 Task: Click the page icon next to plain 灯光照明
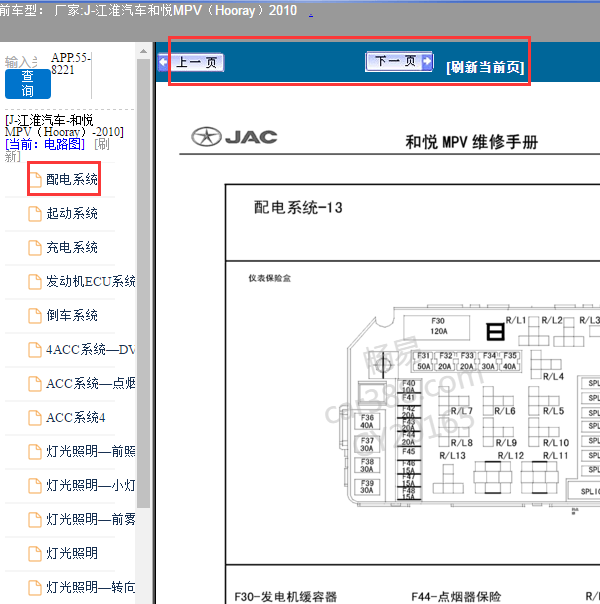[35, 554]
